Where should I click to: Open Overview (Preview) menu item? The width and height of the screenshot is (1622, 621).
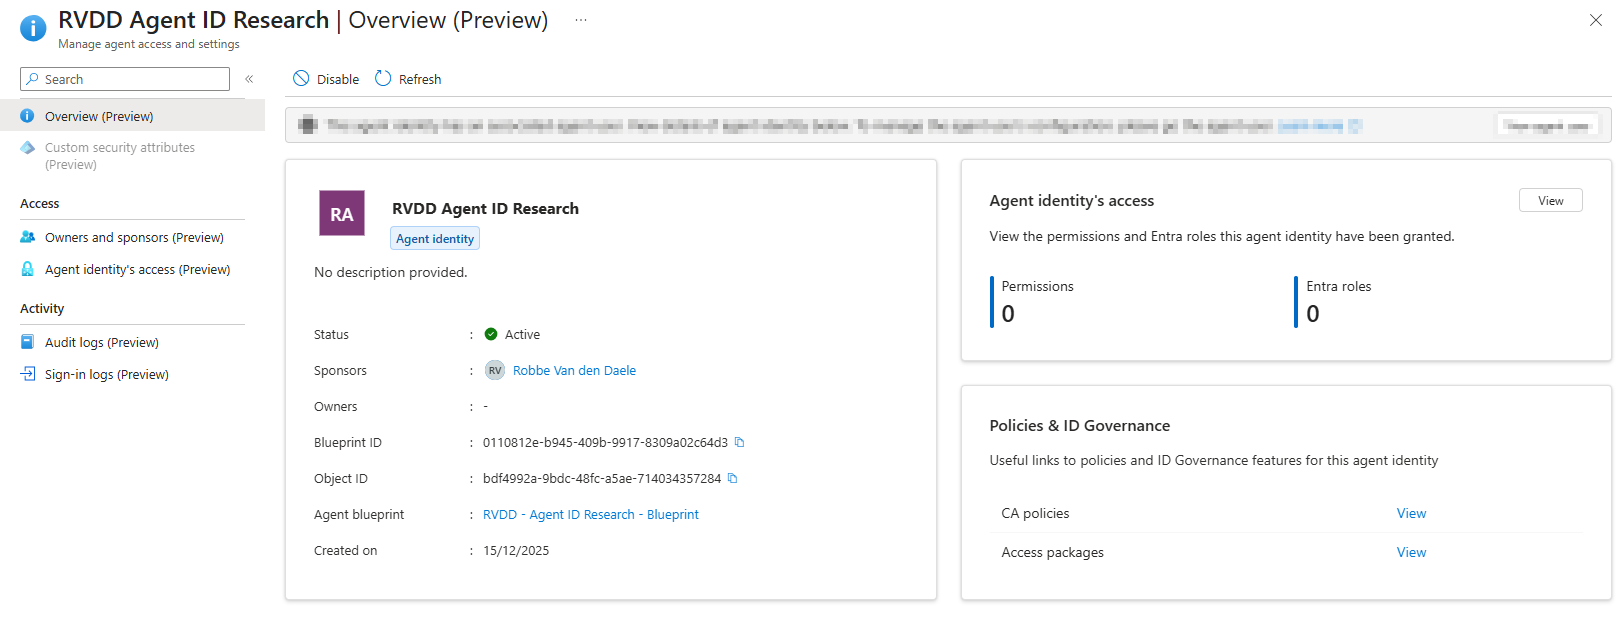click(99, 116)
